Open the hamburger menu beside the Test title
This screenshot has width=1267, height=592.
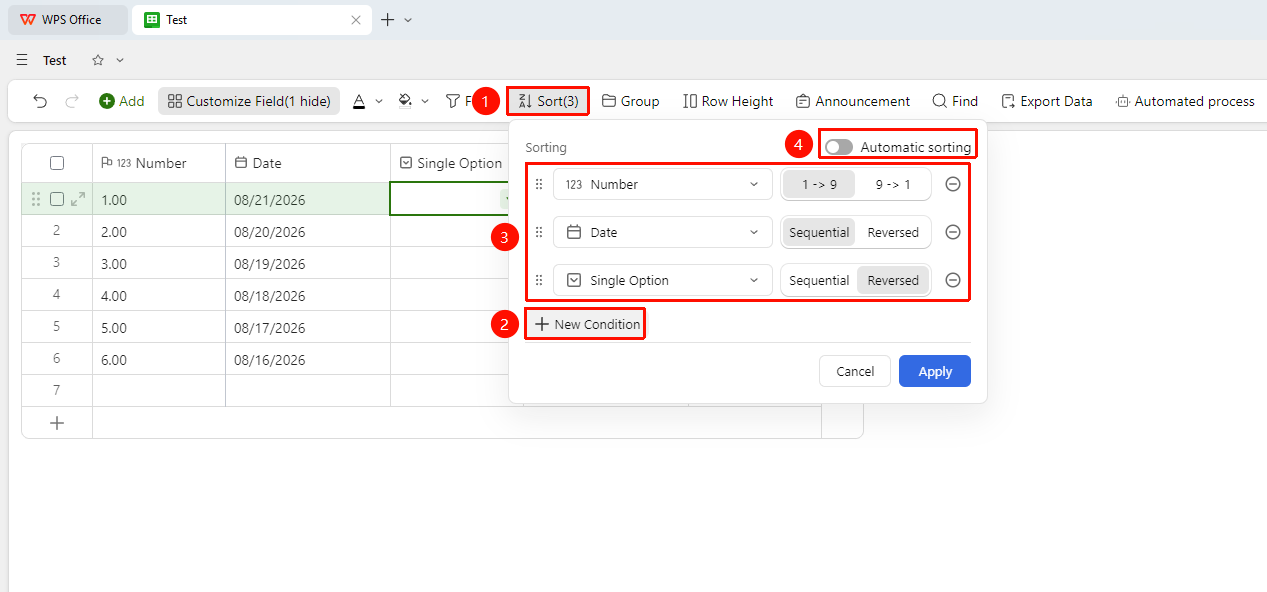tap(22, 60)
